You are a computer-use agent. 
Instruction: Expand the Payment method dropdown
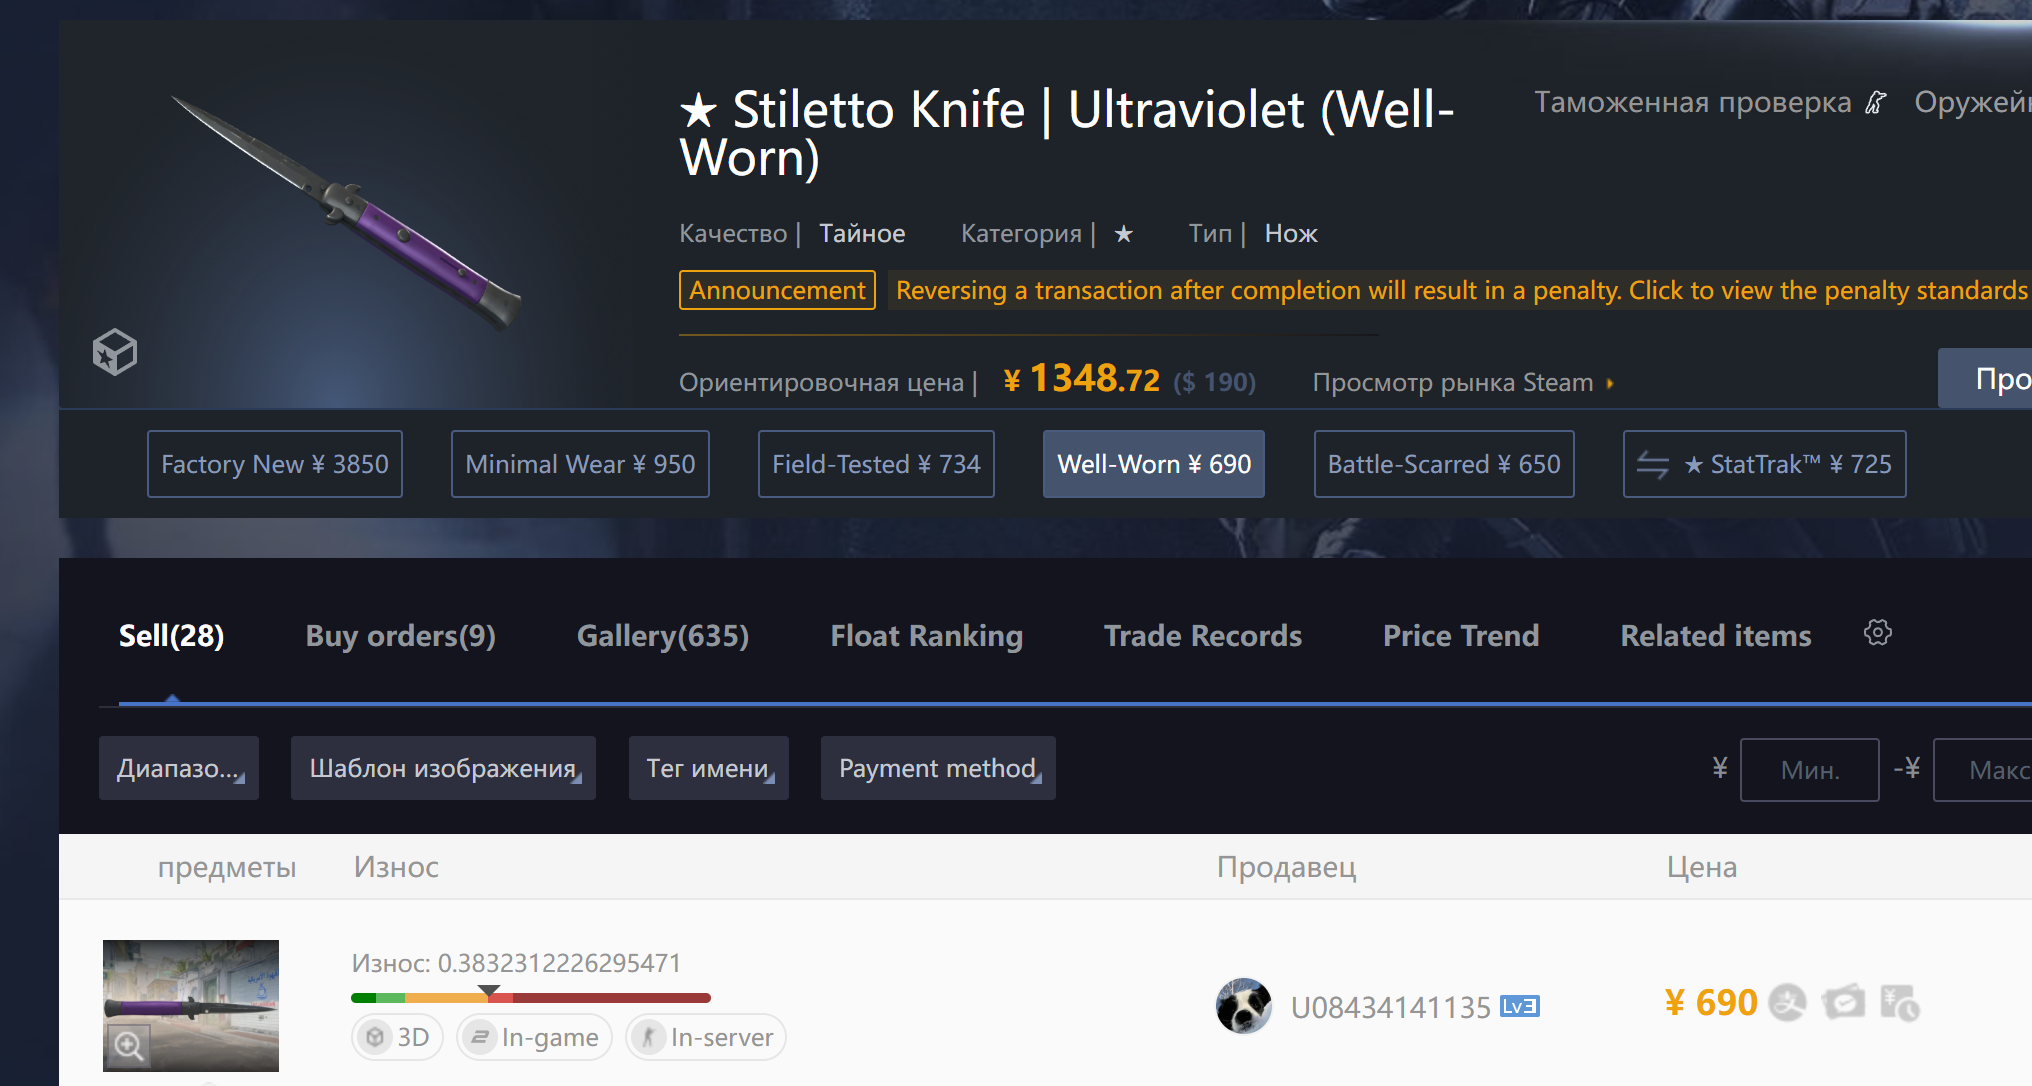pos(938,768)
